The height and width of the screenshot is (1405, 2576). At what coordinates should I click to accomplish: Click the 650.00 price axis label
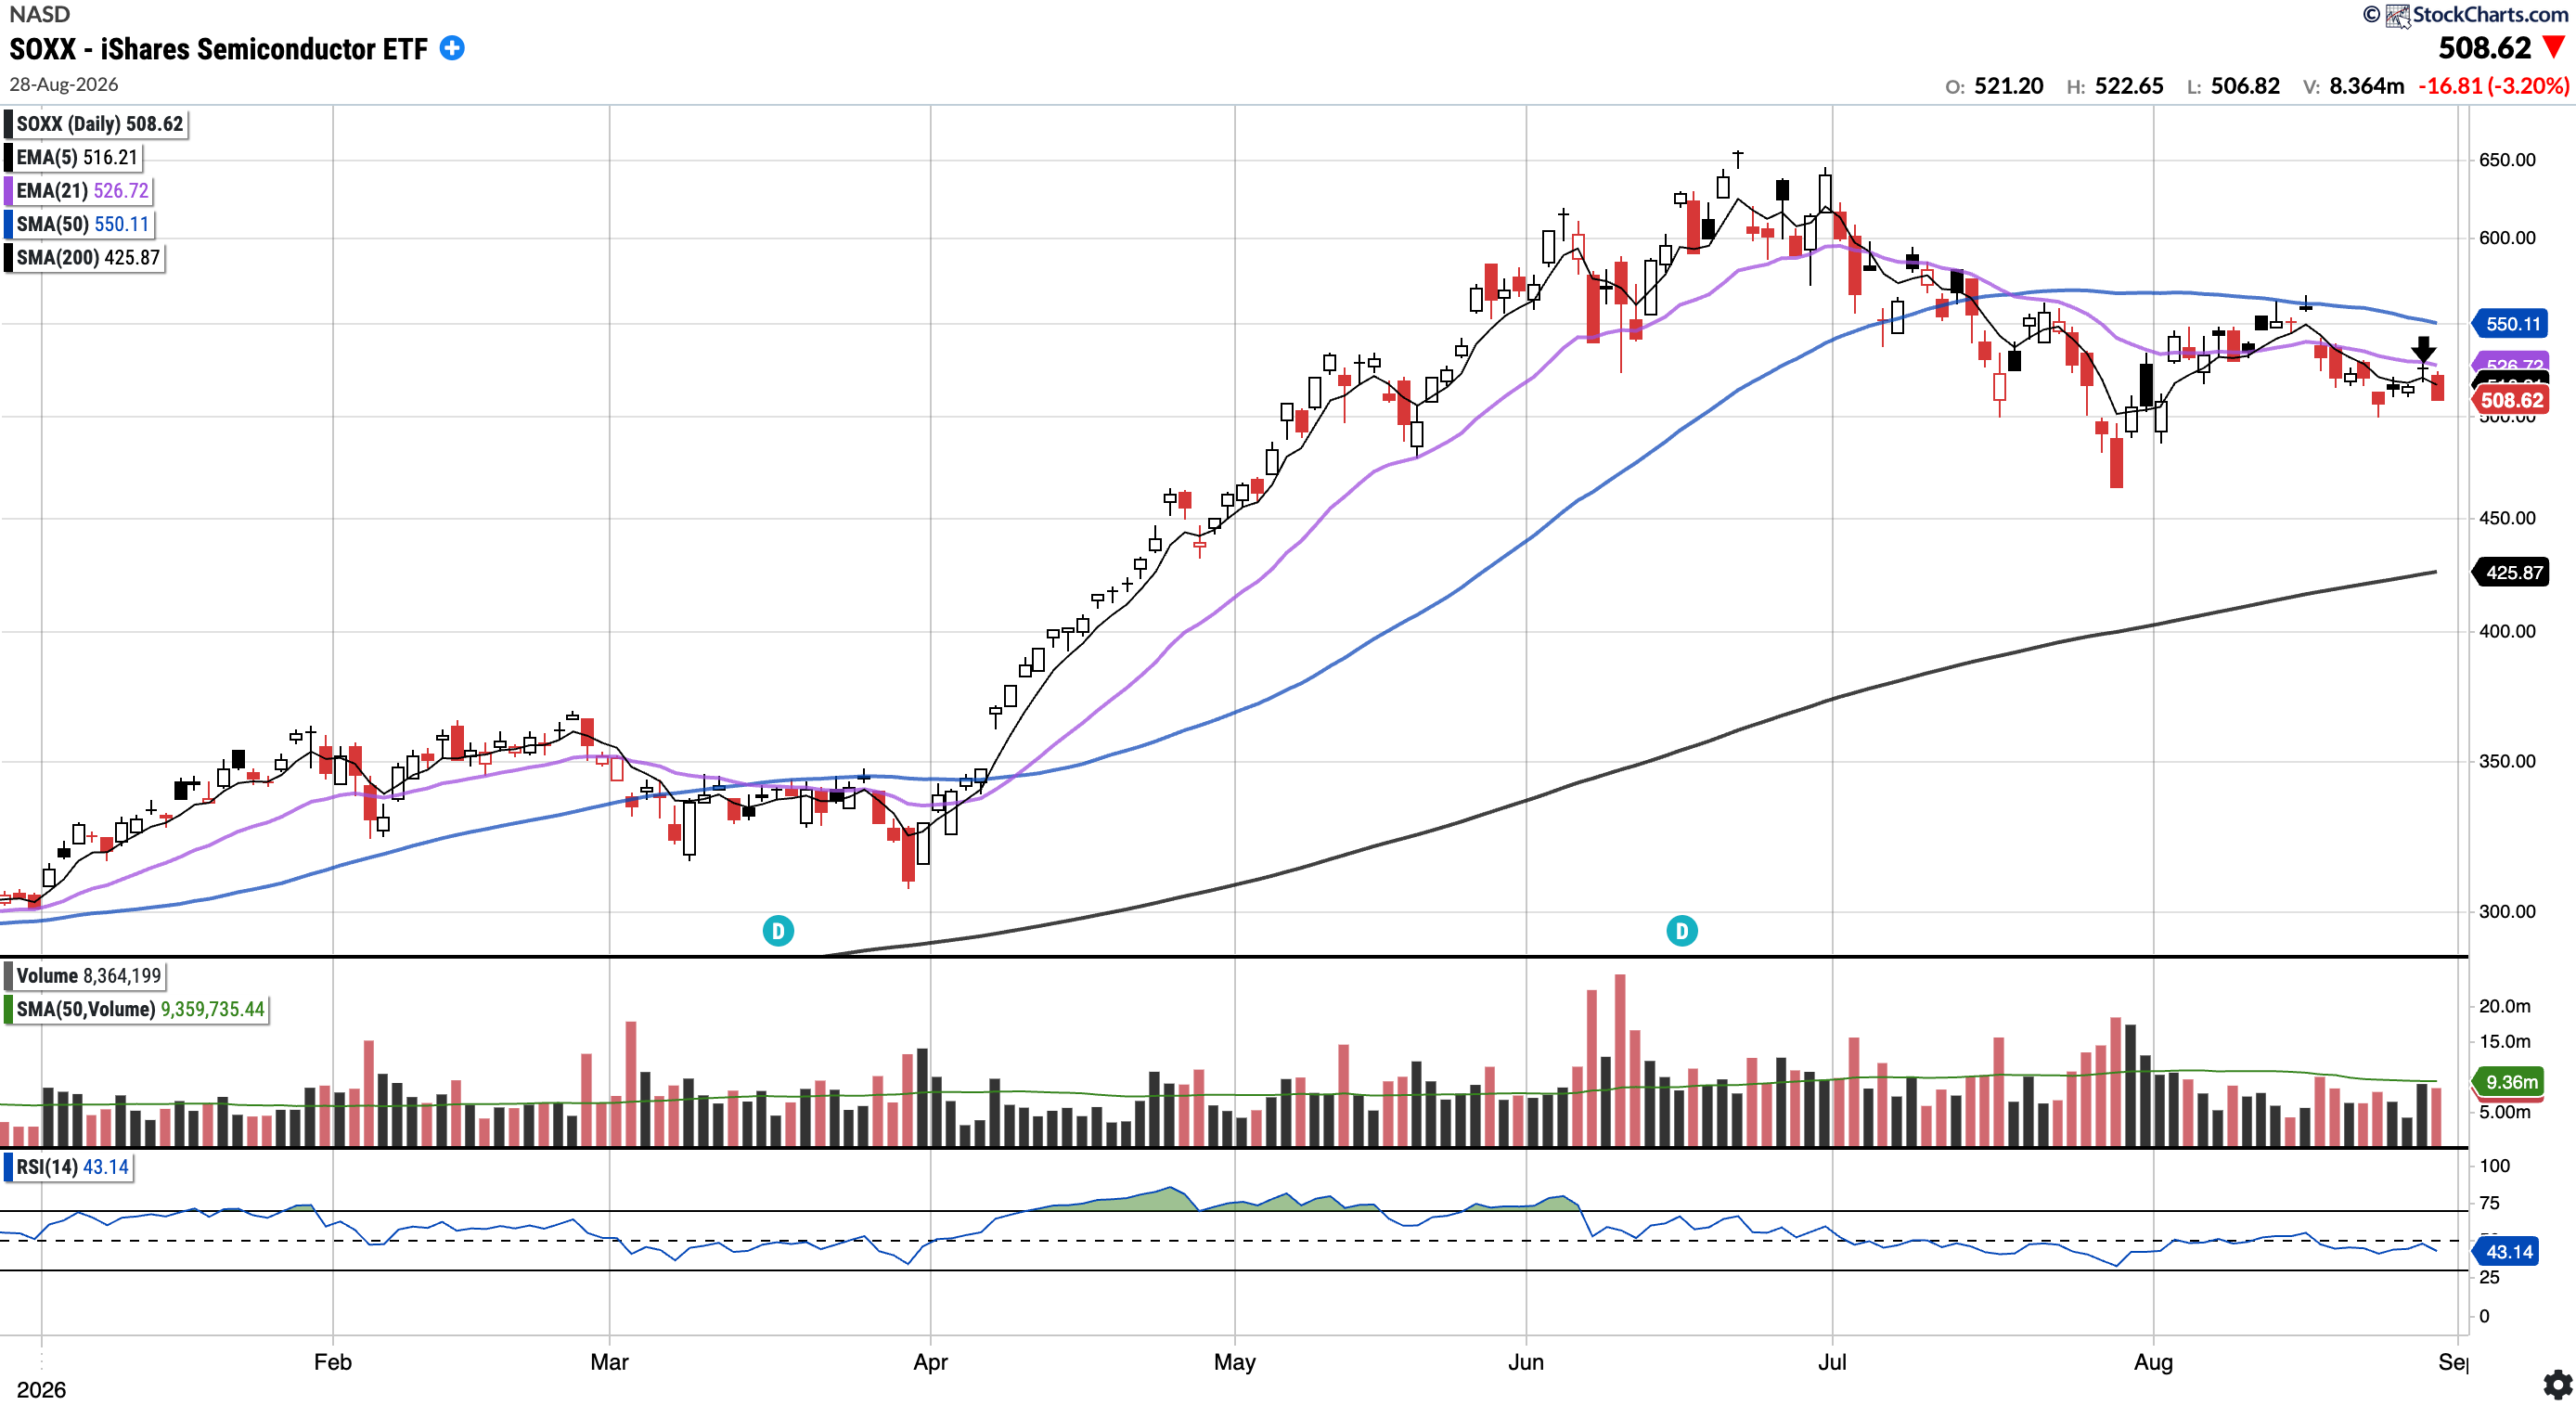(2507, 160)
